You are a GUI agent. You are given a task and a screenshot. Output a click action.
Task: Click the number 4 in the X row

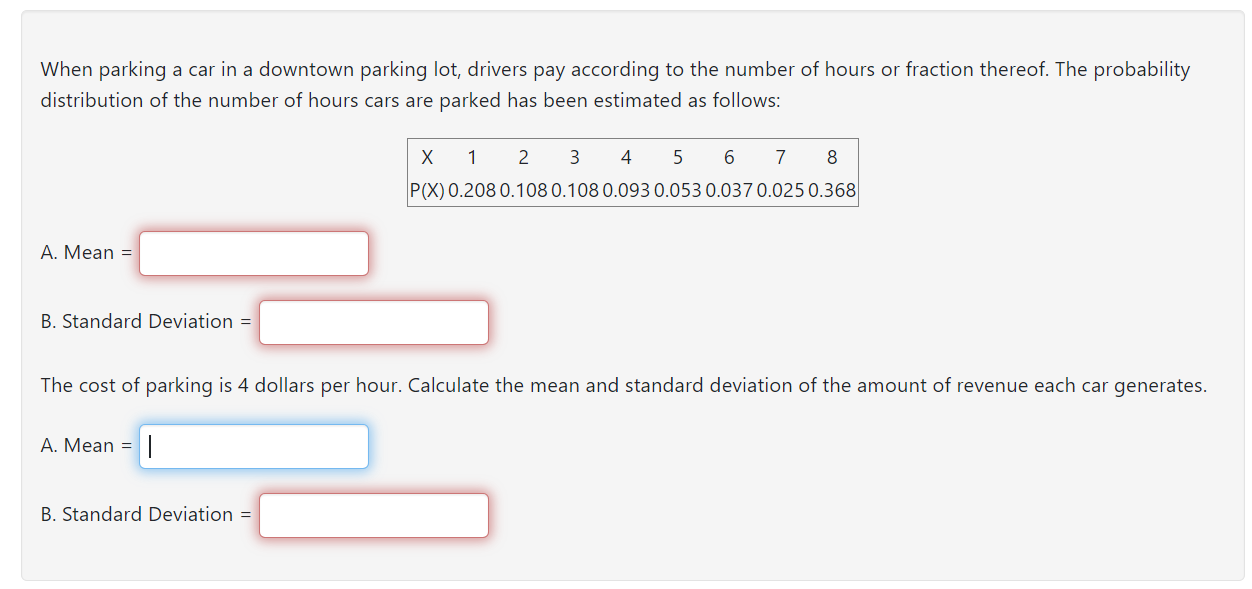click(626, 157)
